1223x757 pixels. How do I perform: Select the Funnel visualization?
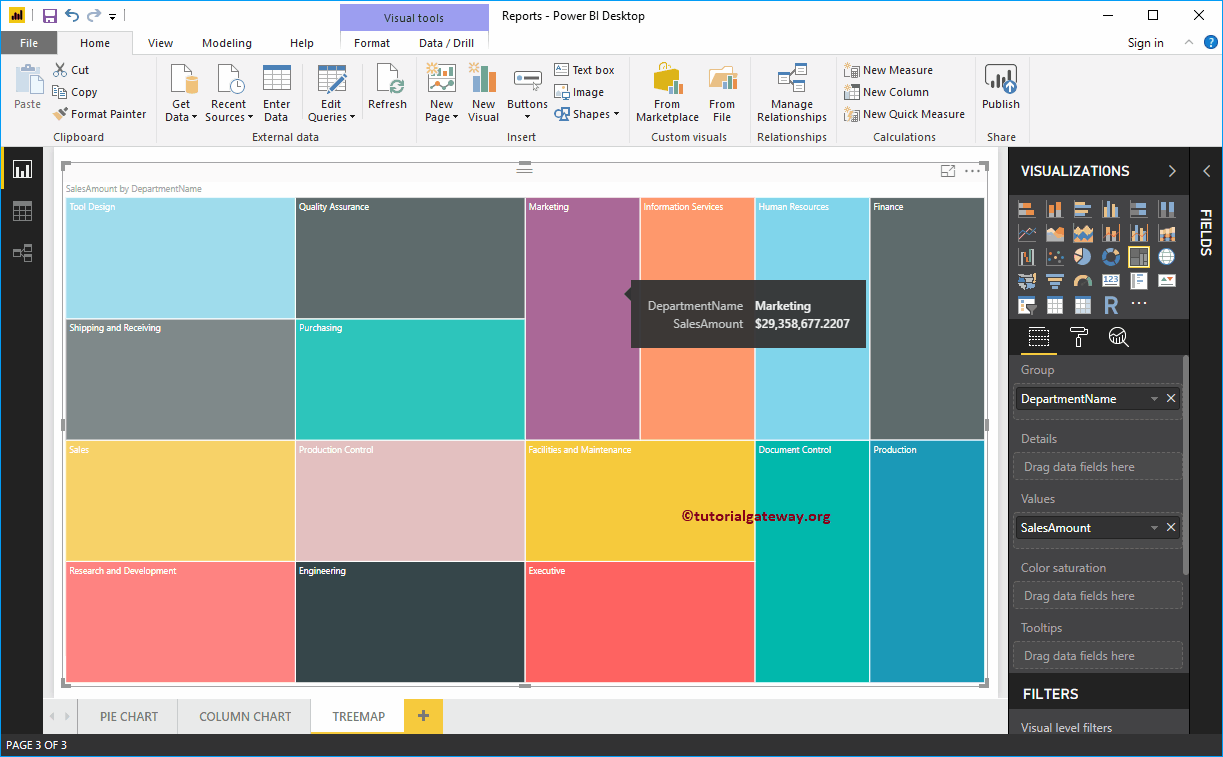pos(1055,281)
